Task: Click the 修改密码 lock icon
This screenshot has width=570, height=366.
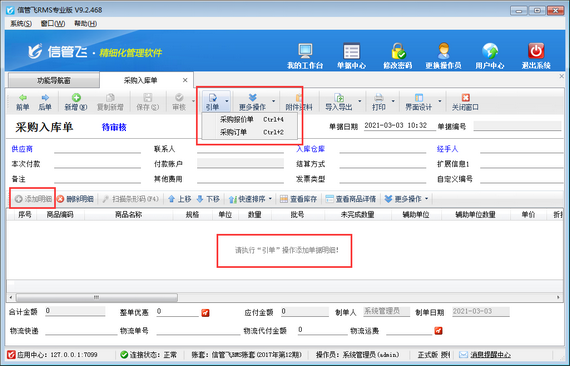Action: click(397, 51)
